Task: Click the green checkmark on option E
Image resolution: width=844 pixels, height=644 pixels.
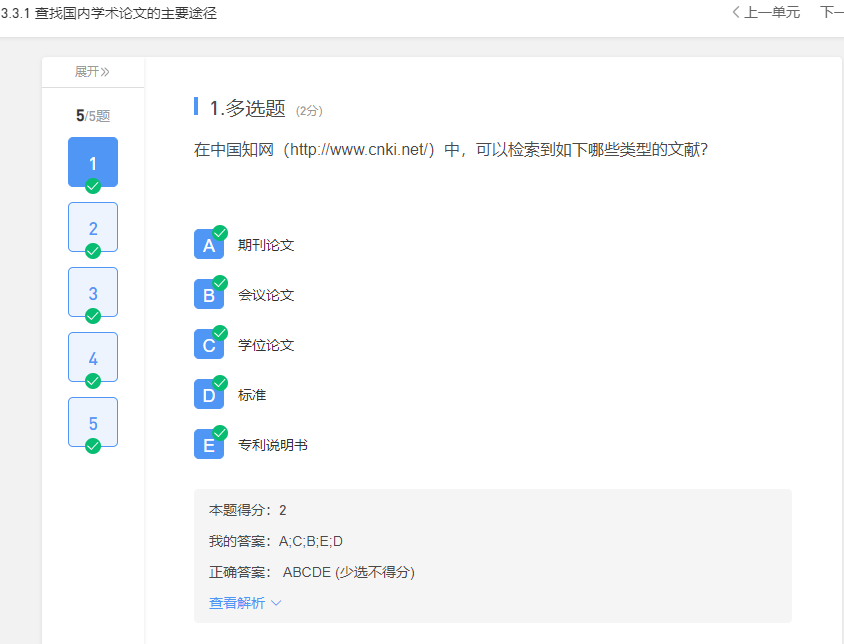Action: click(x=221, y=431)
